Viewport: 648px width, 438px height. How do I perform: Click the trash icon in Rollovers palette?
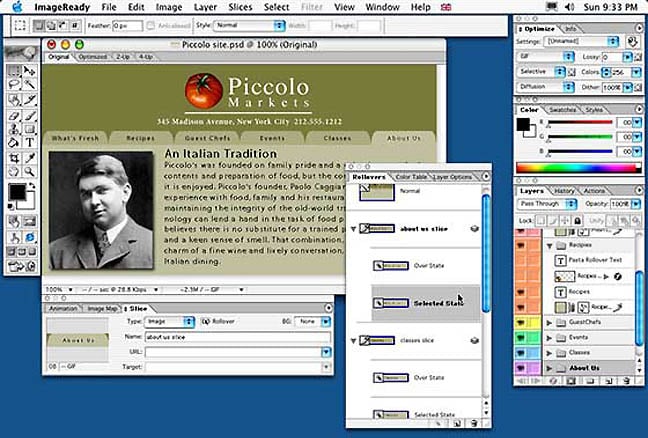point(474,423)
